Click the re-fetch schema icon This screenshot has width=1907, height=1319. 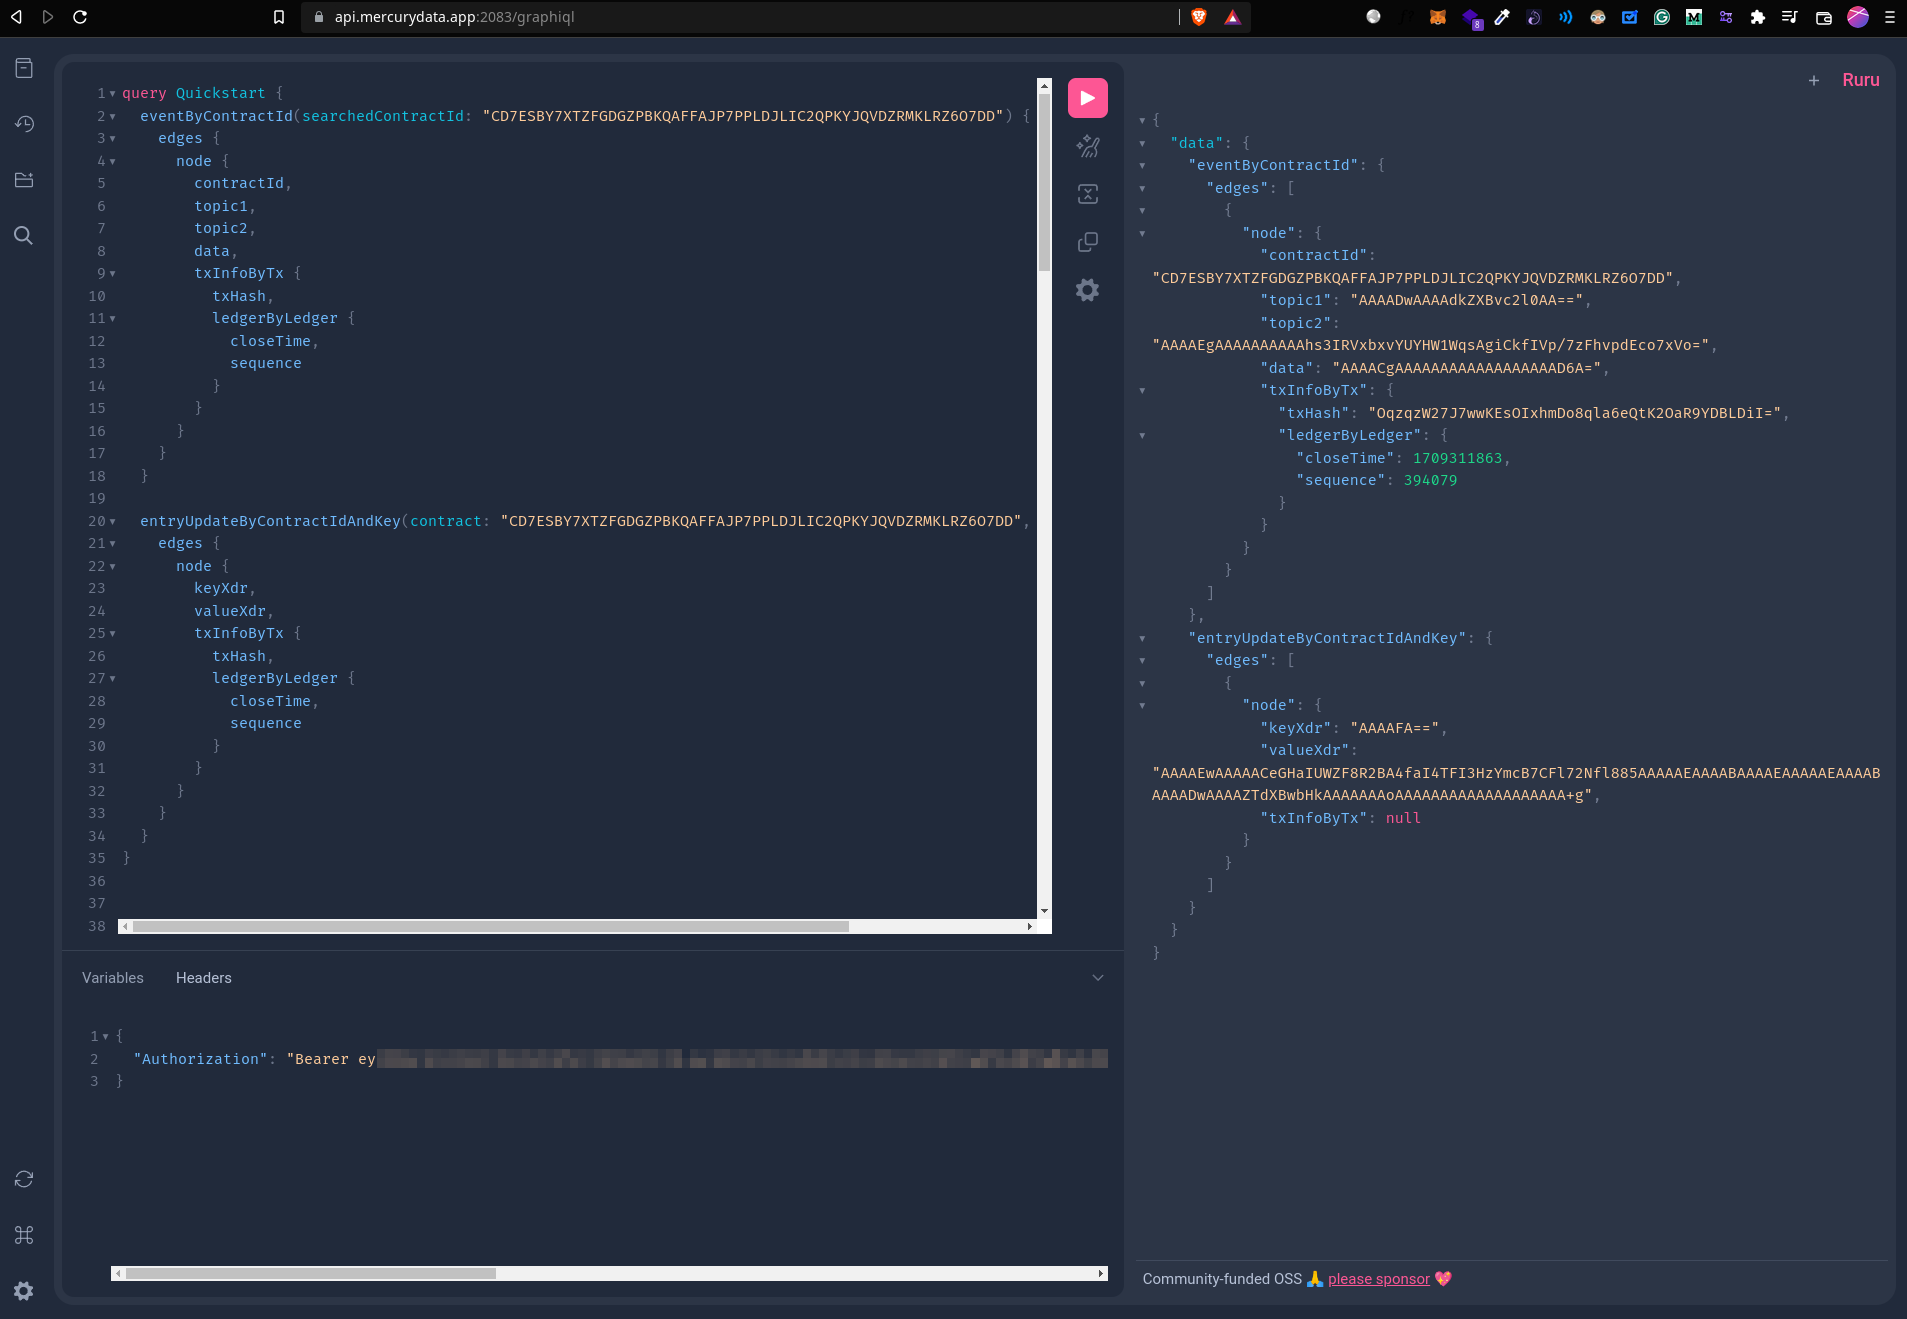[24, 1179]
